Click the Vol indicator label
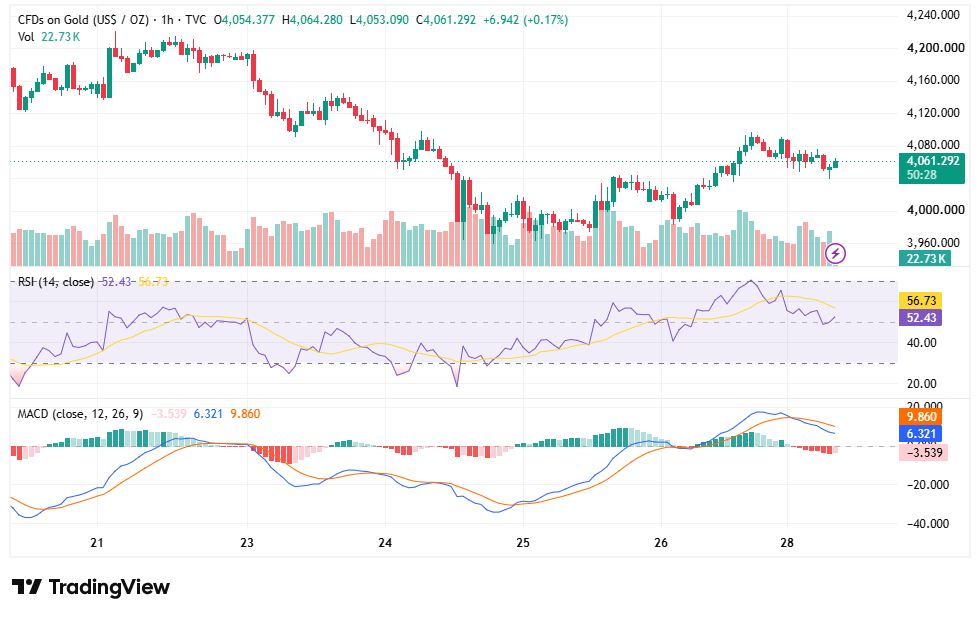 [26, 37]
